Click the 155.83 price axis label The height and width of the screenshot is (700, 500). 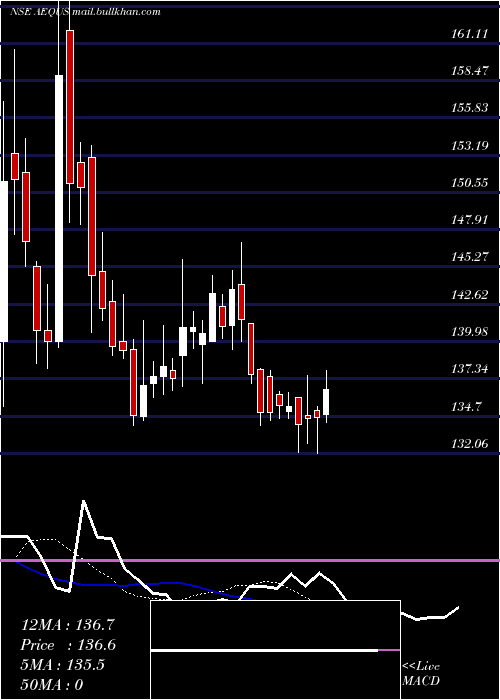470,108
